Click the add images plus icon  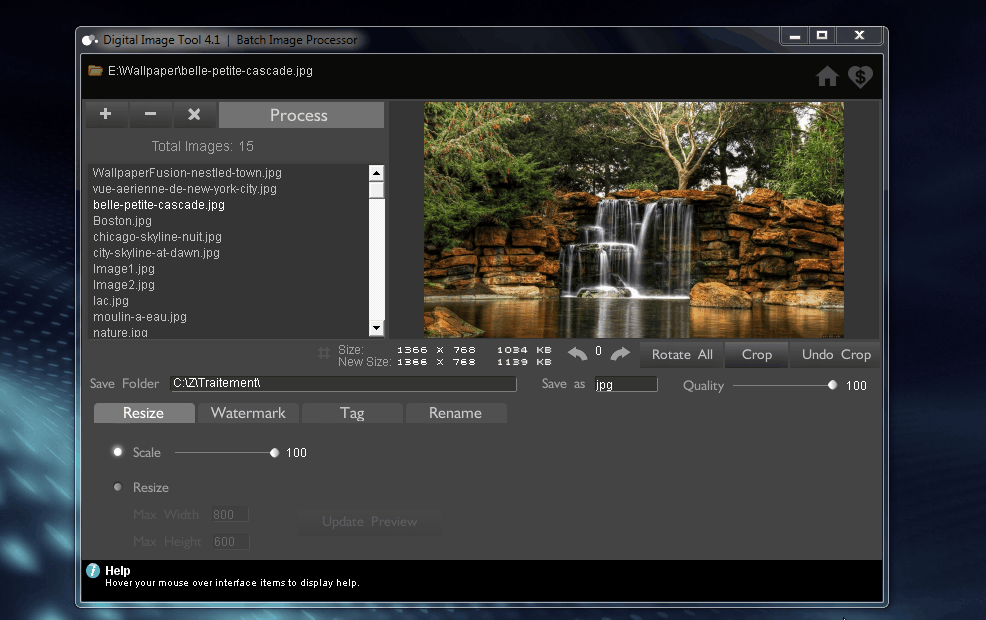106,114
